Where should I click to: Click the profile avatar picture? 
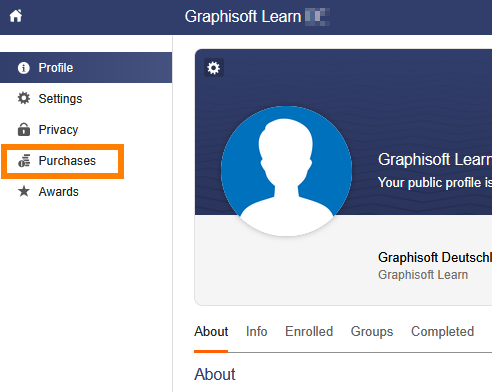click(286, 171)
